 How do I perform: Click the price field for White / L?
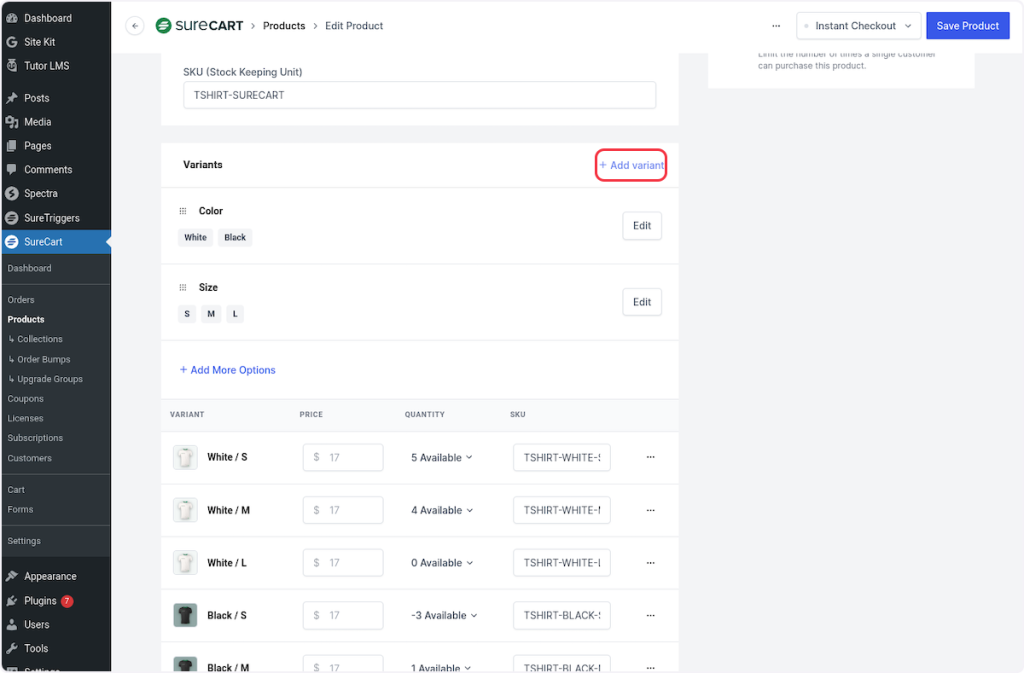point(343,563)
